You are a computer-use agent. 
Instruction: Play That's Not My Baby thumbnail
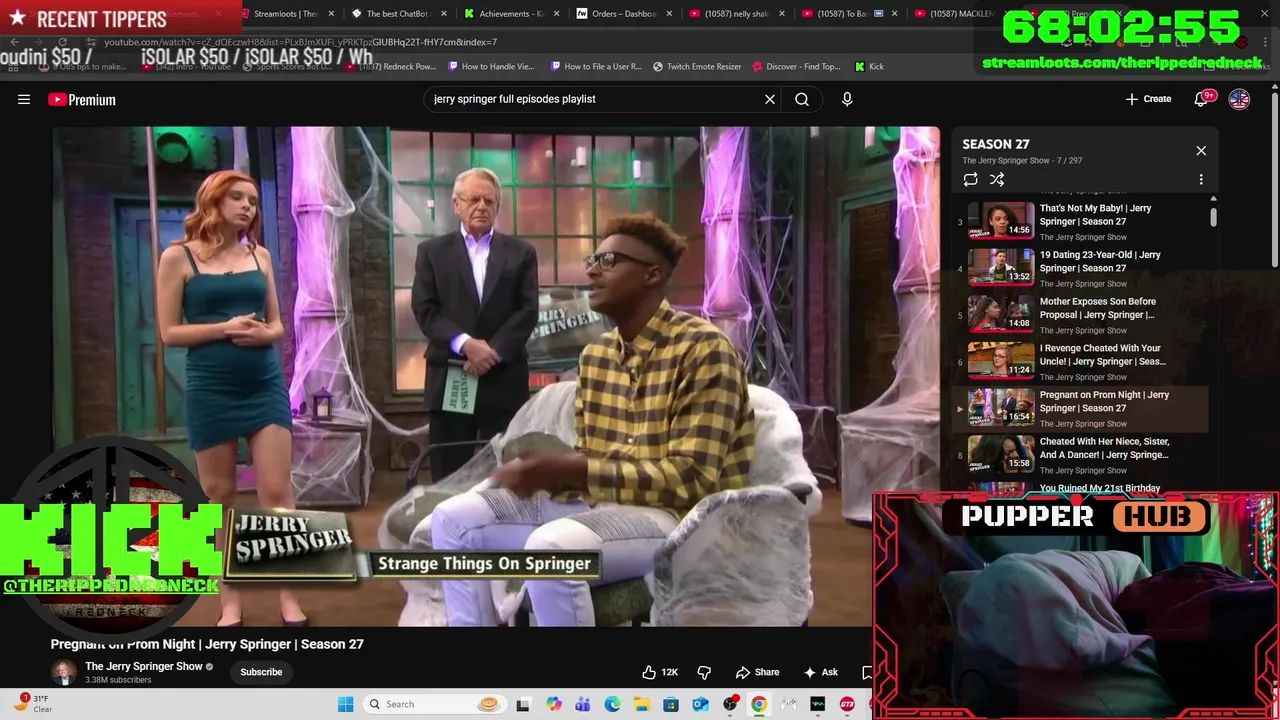(x=1001, y=221)
